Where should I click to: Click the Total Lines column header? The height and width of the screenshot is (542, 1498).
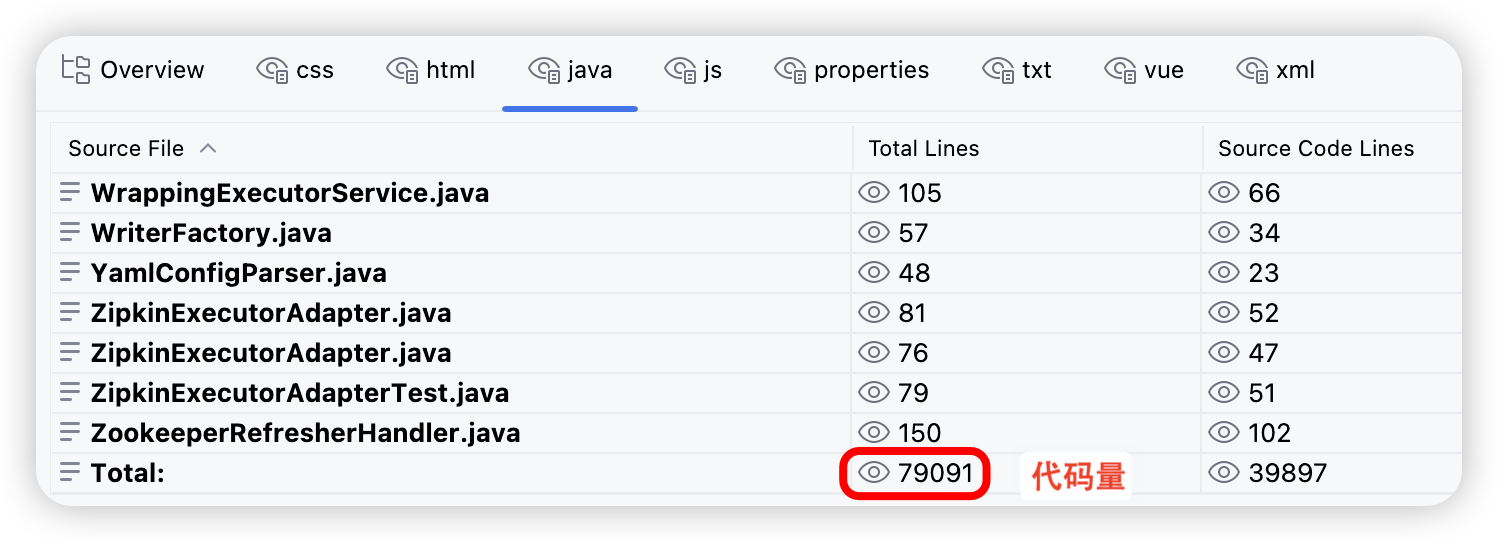(x=923, y=149)
